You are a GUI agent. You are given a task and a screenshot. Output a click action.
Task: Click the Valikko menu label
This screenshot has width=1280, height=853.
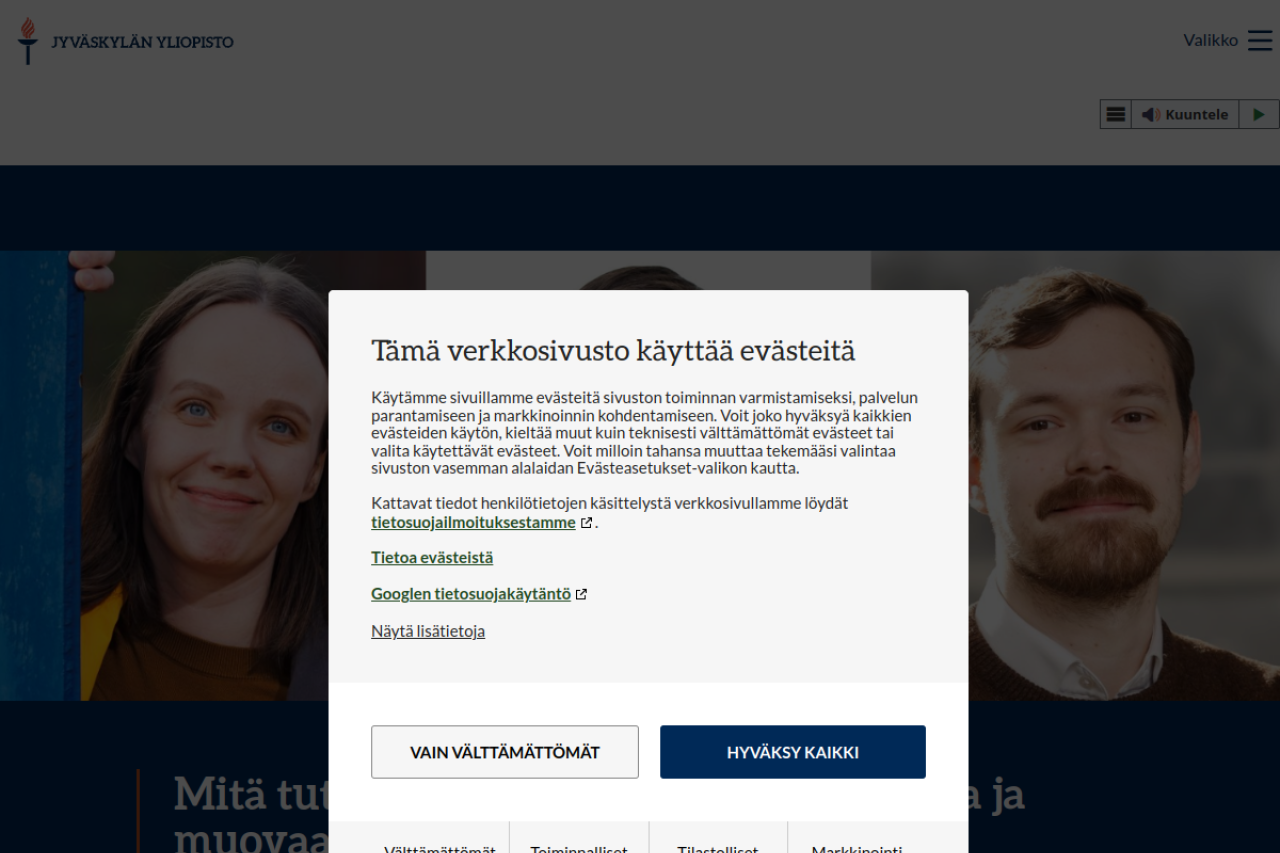(x=1210, y=40)
